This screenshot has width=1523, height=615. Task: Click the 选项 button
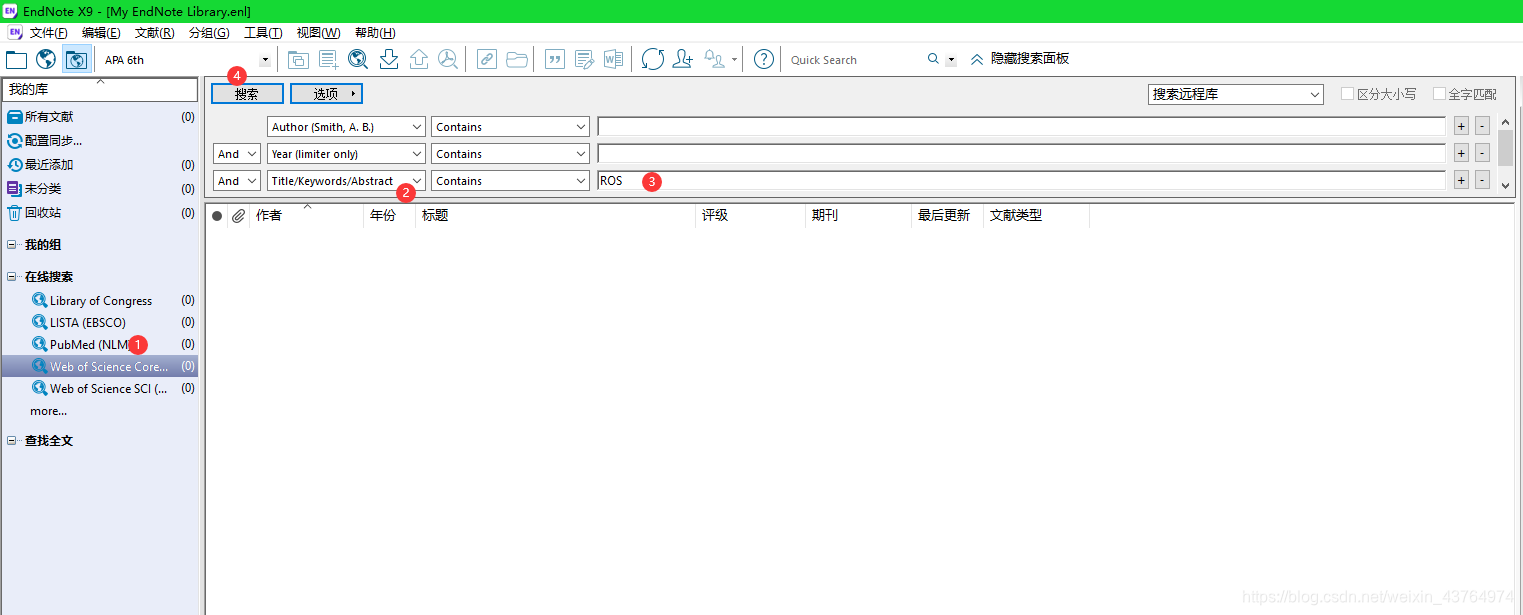pyautogui.click(x=326, y=94)
